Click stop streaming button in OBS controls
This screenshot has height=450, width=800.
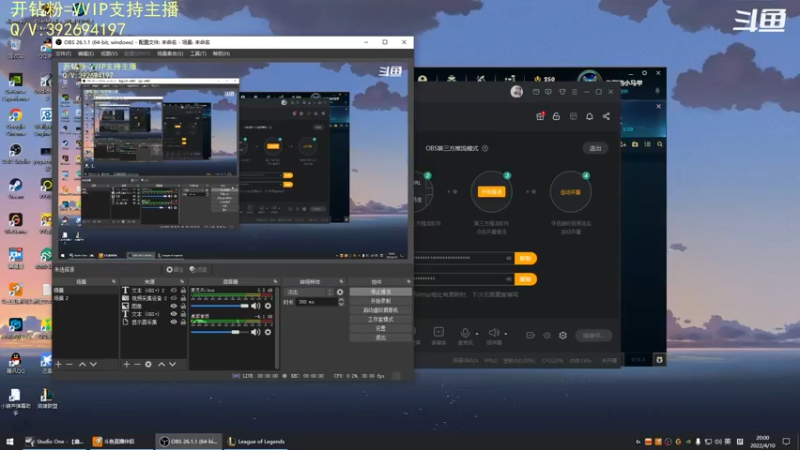381,292
